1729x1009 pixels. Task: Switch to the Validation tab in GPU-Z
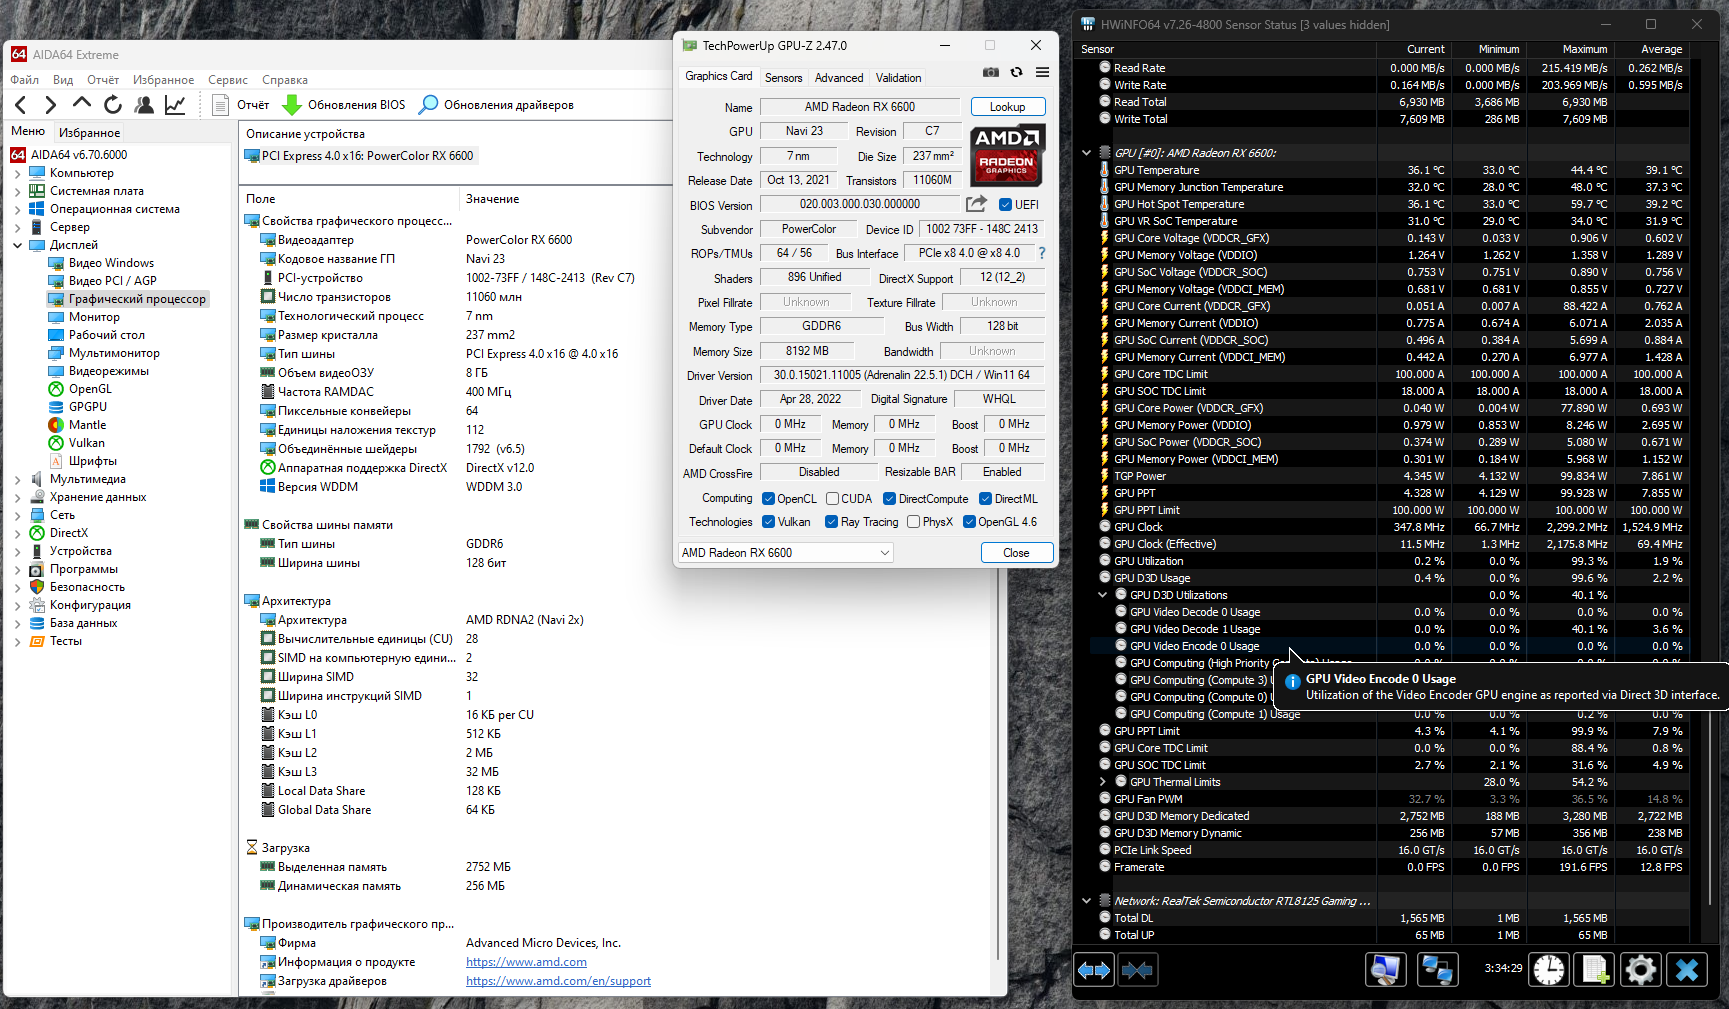point(899,78)
